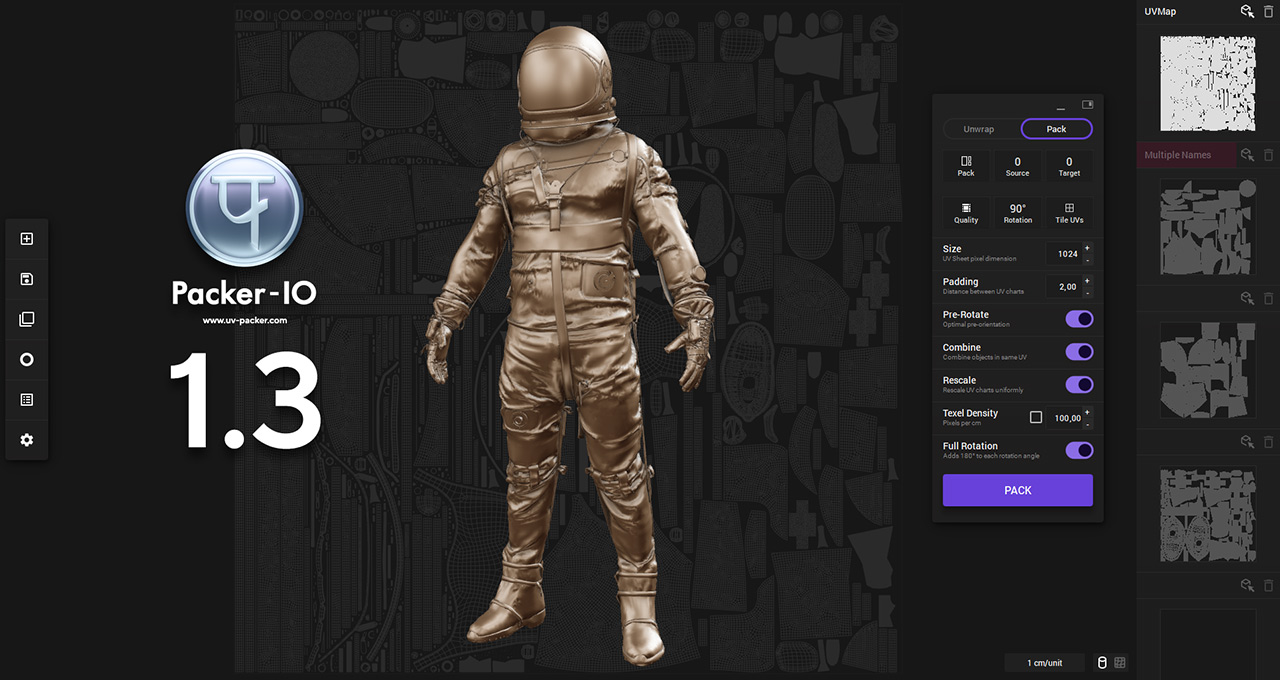Toggle the Pre-Rotate switch
The height and width of the screenshot is (680, 1280).
pyautogui.click(x=1079, y=319)
